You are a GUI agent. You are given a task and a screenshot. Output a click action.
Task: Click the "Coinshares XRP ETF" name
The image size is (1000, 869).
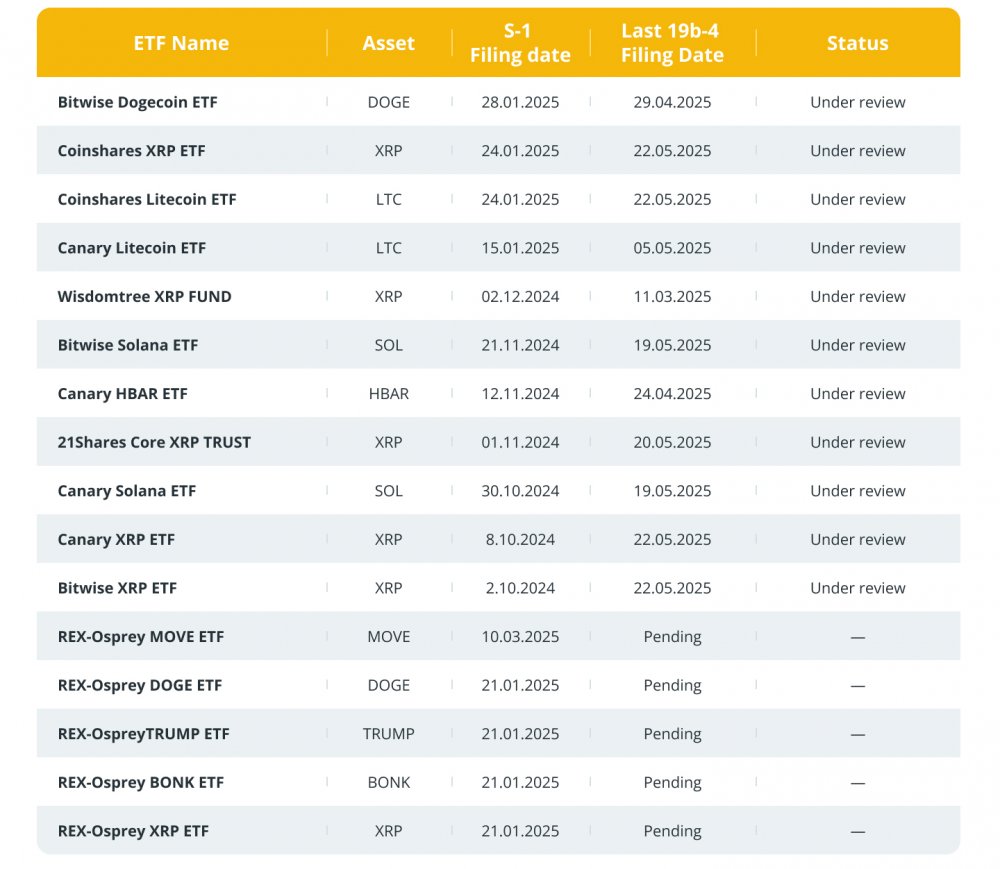(x=131, y=150)
